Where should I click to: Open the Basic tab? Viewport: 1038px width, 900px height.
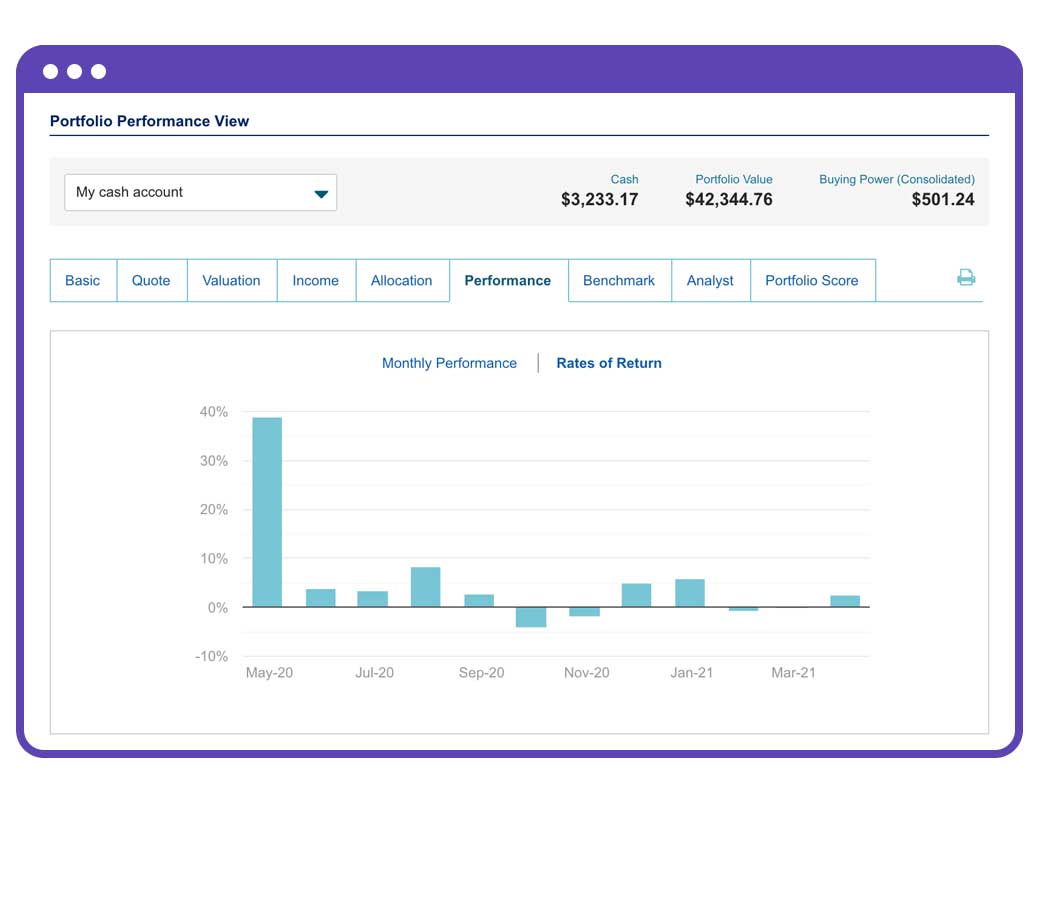pyautogui.click(x=82, y=281)
